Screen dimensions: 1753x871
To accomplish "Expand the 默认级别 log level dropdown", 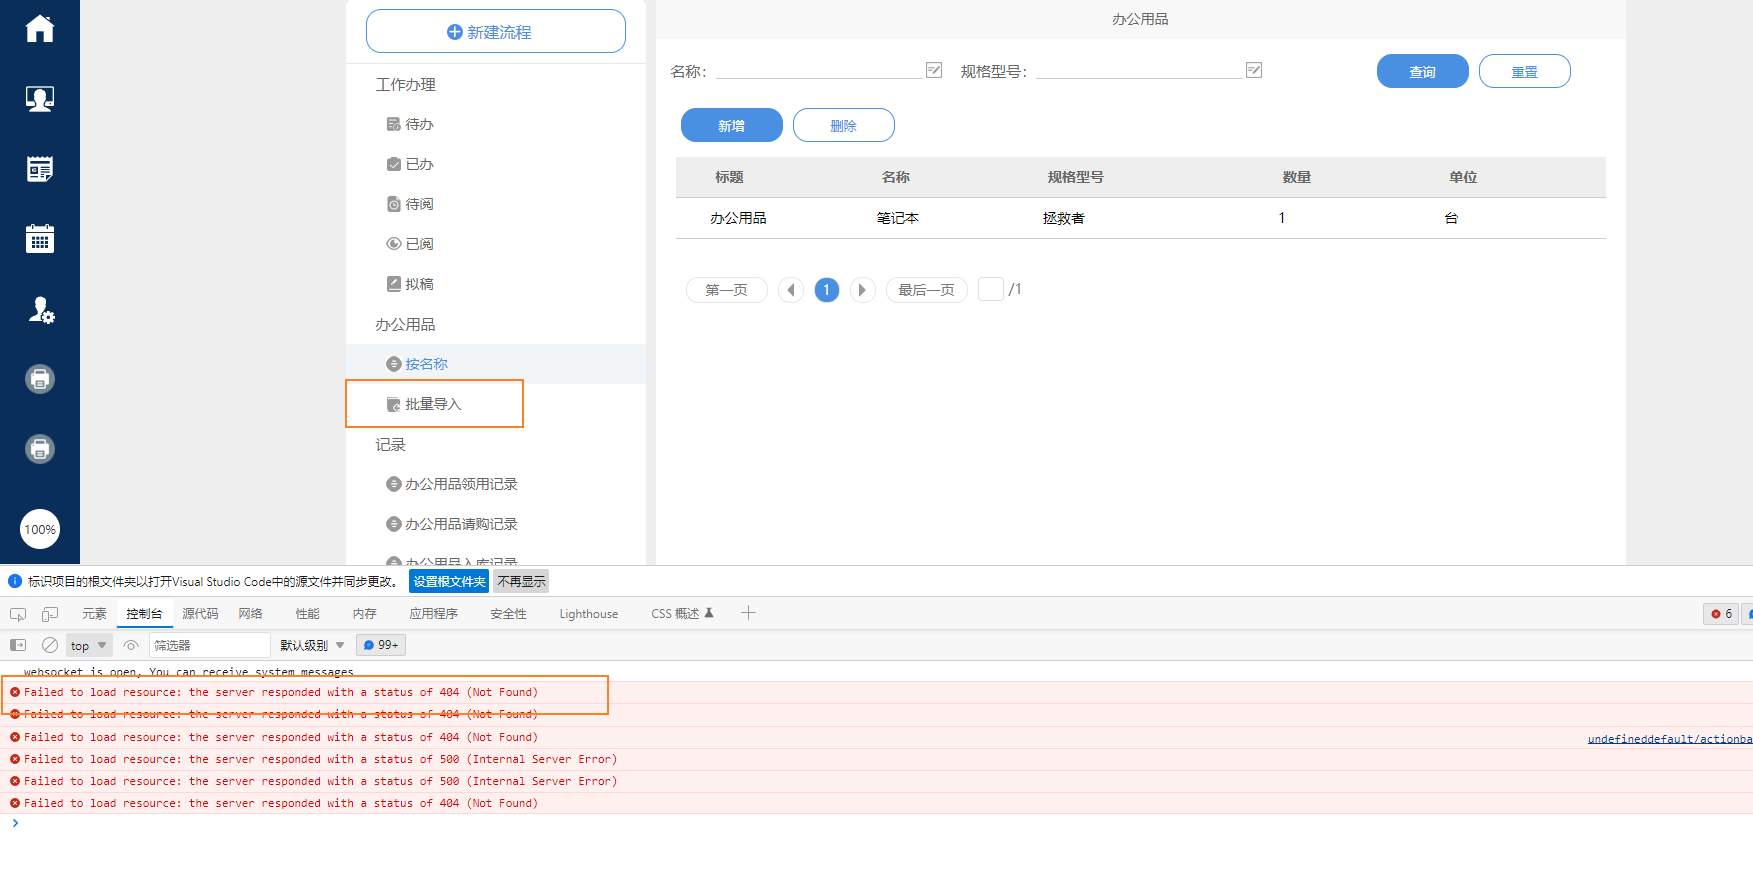I will (312, 645).
